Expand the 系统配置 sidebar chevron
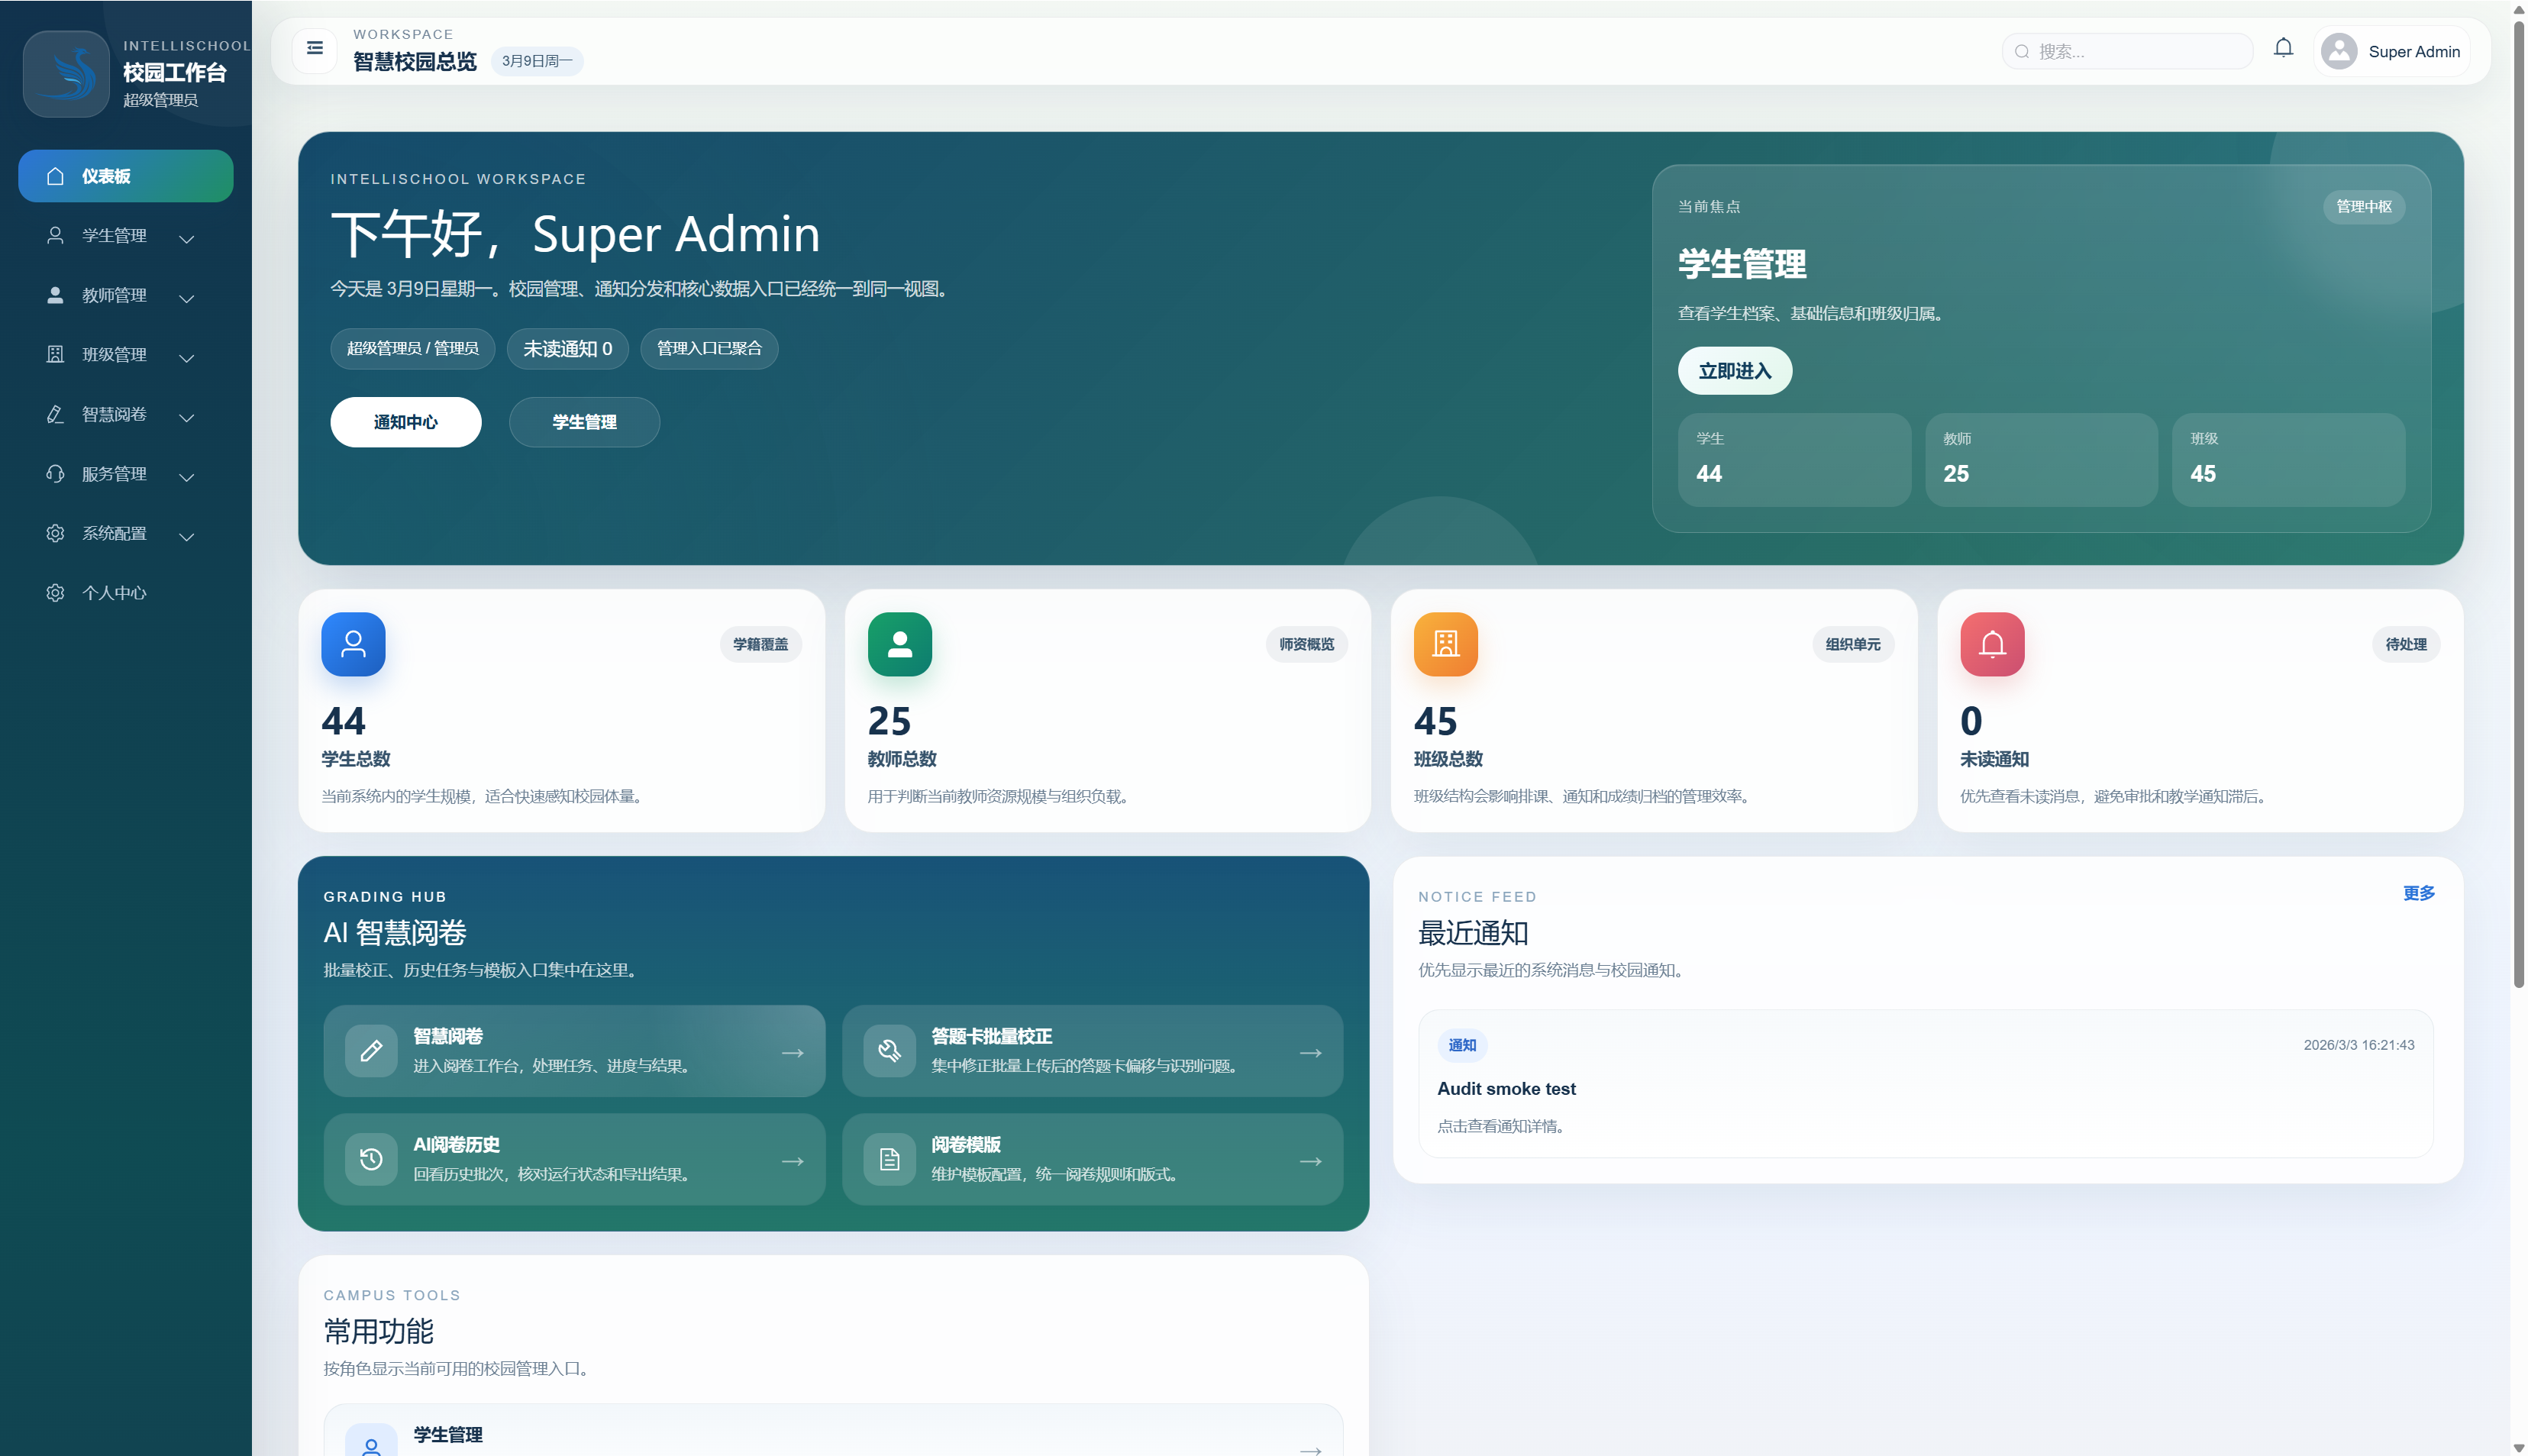 pos(186,537)
